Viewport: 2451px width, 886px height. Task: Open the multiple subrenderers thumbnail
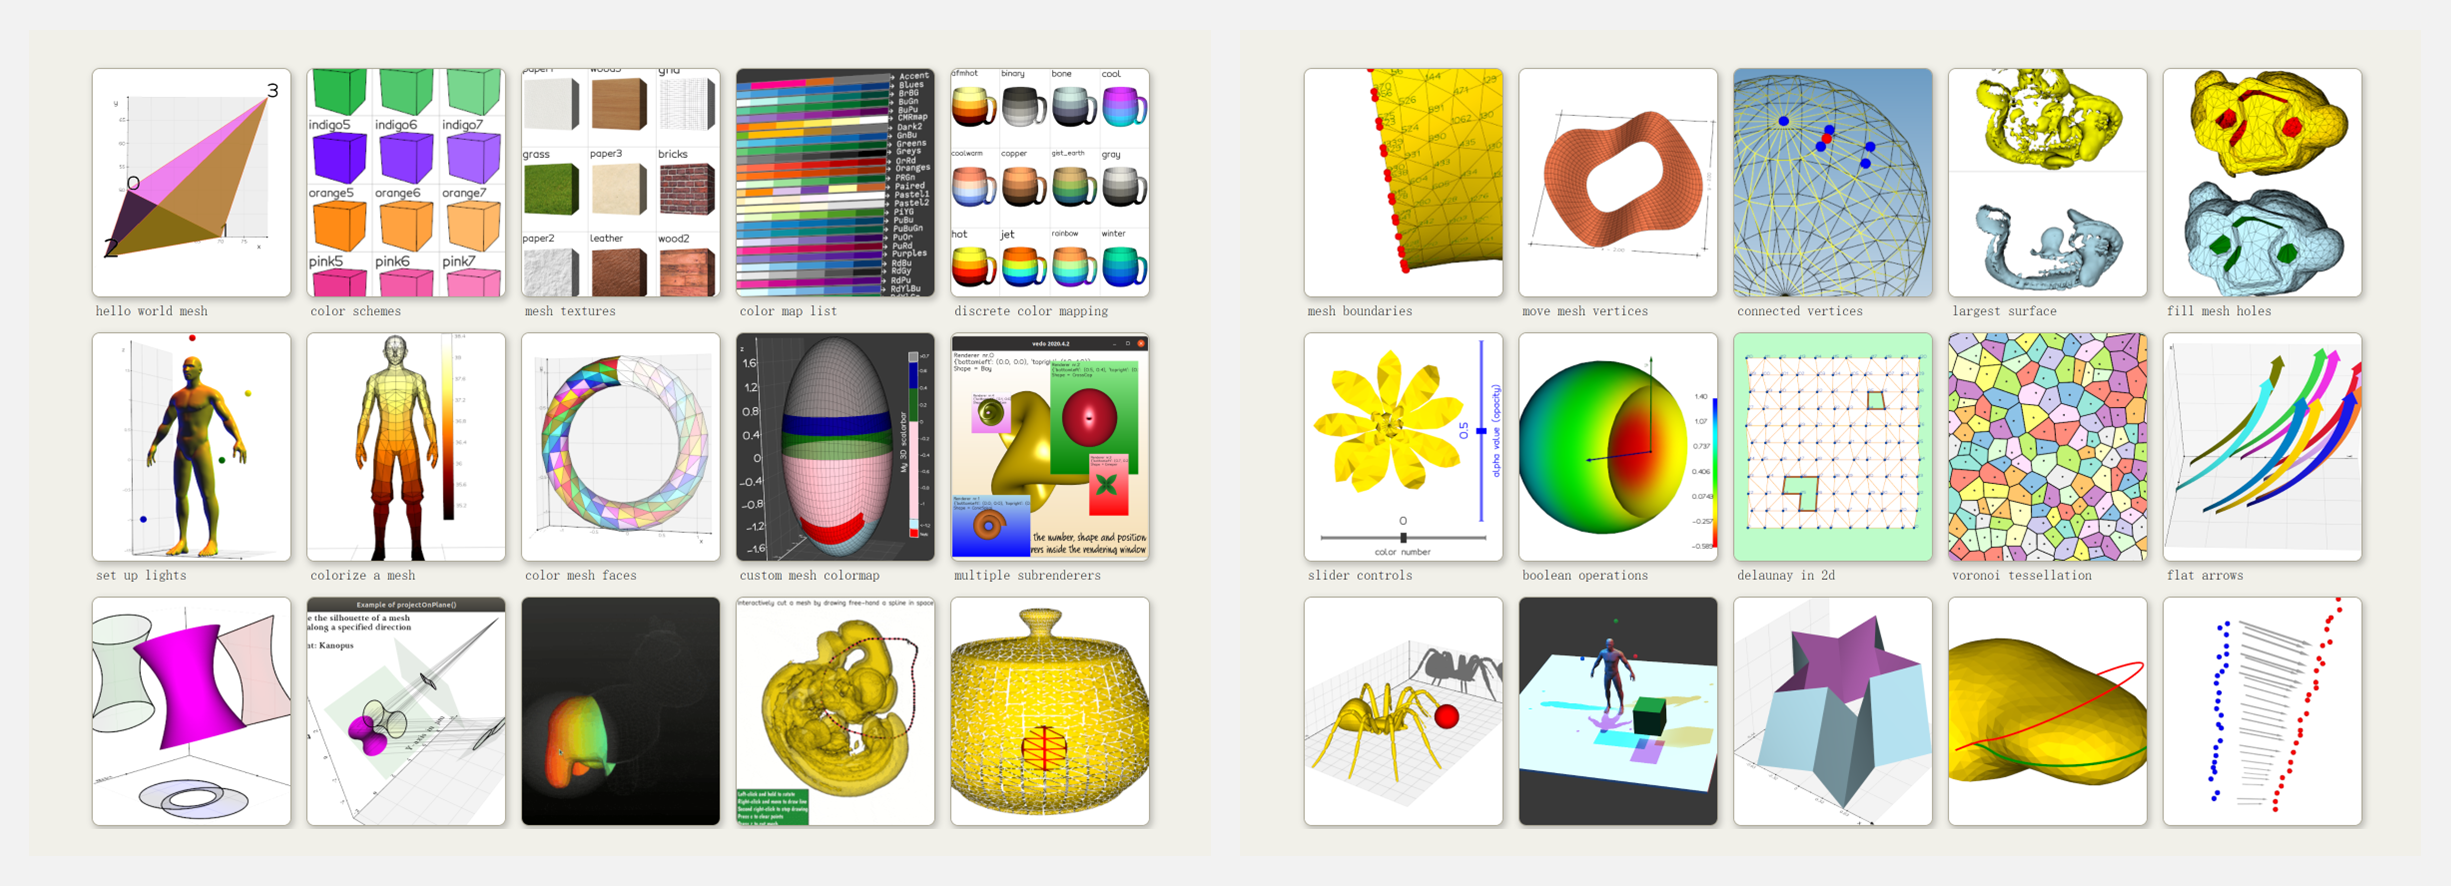point(1050,447)
